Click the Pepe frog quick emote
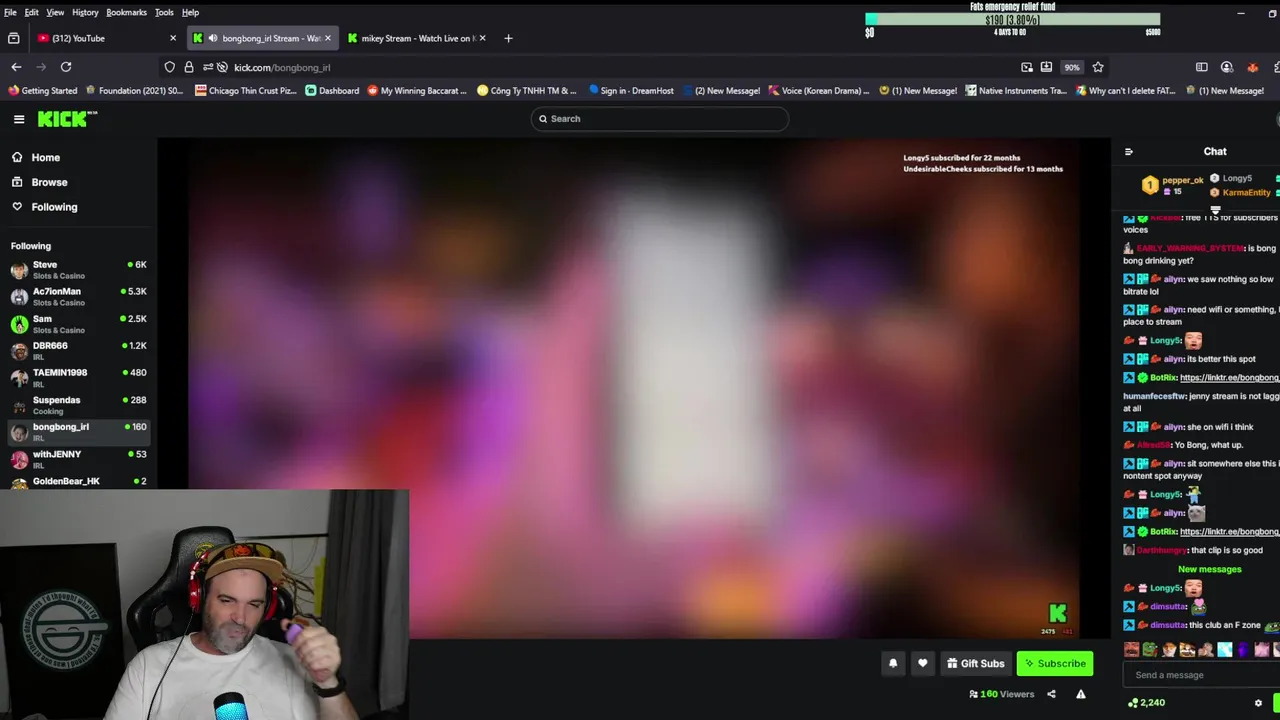The image size is (1280, 720). [1150, 650]
